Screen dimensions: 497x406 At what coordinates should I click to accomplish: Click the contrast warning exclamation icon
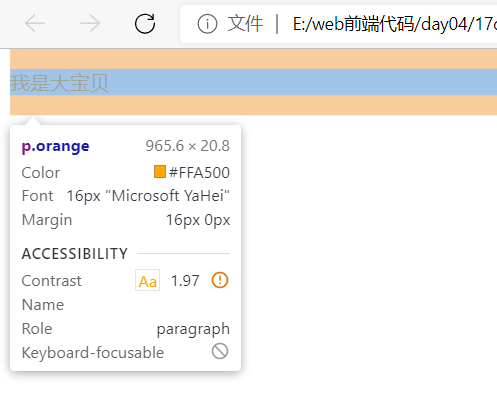220,280
